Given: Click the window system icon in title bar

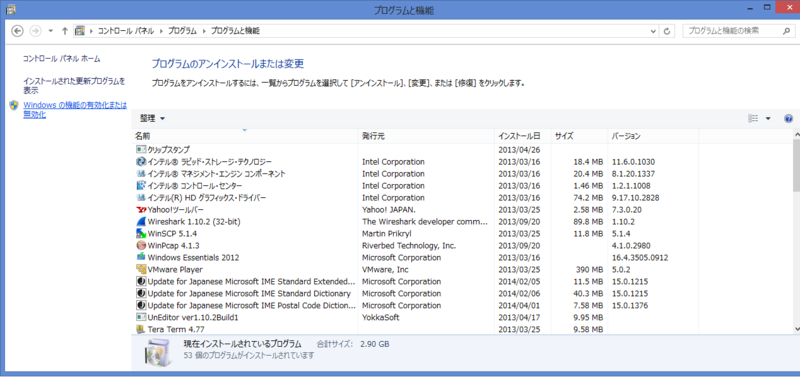Looking at the screenshot, I should pyautogui.click(x=10, y=9).
